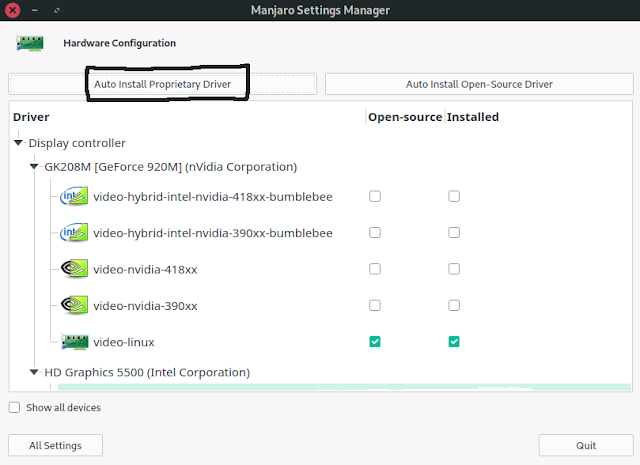Toggle Installed checkbox for video-nvidia-390xx
The height and width of the screenshot is (465, 640).
coord(454,305)
